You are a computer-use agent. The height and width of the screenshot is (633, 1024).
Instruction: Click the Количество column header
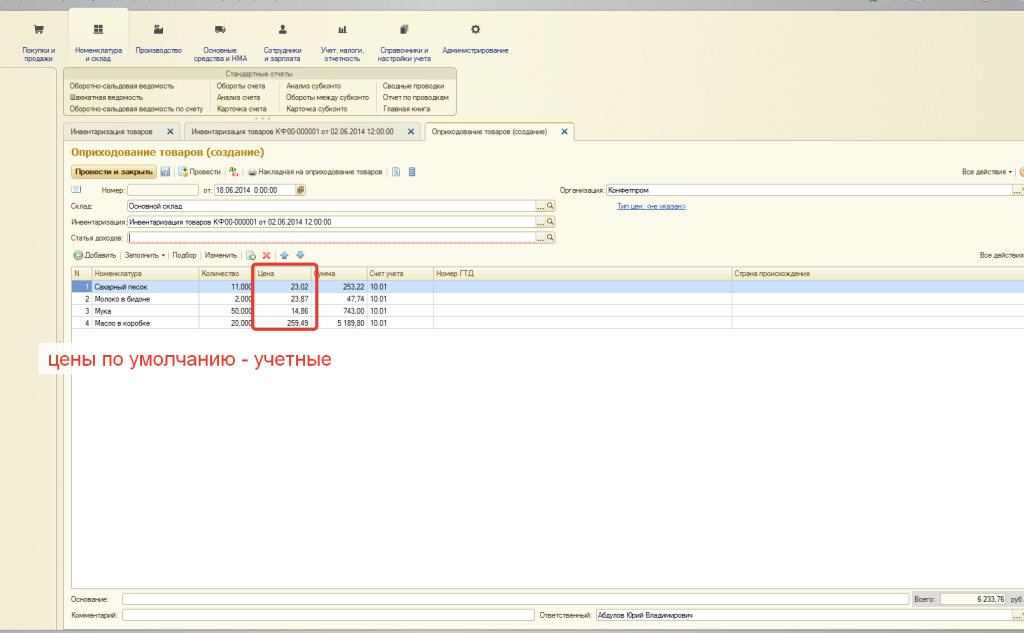pyautogui.click(x=226, y=274)
